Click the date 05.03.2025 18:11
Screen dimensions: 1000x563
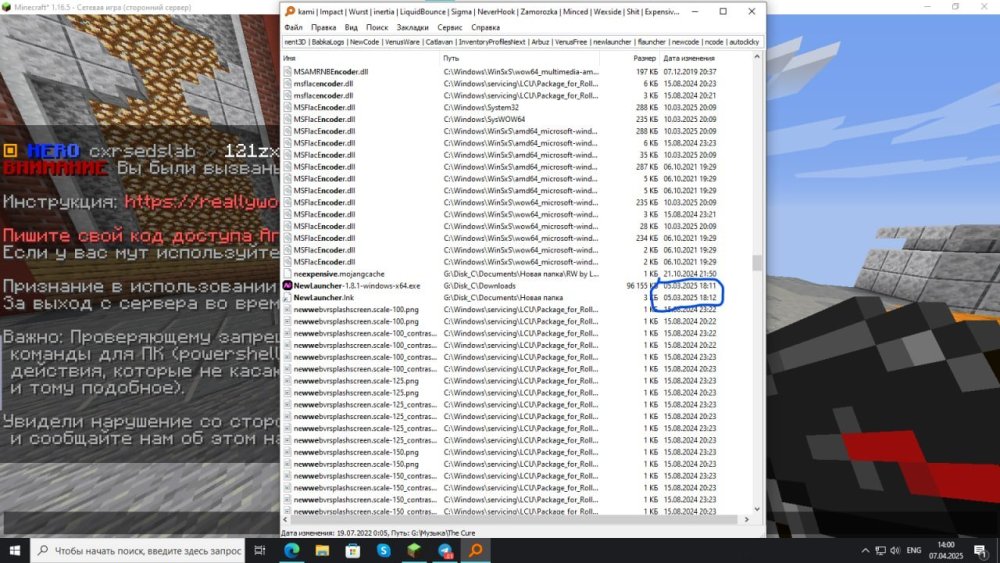click(x=689, y=286)
